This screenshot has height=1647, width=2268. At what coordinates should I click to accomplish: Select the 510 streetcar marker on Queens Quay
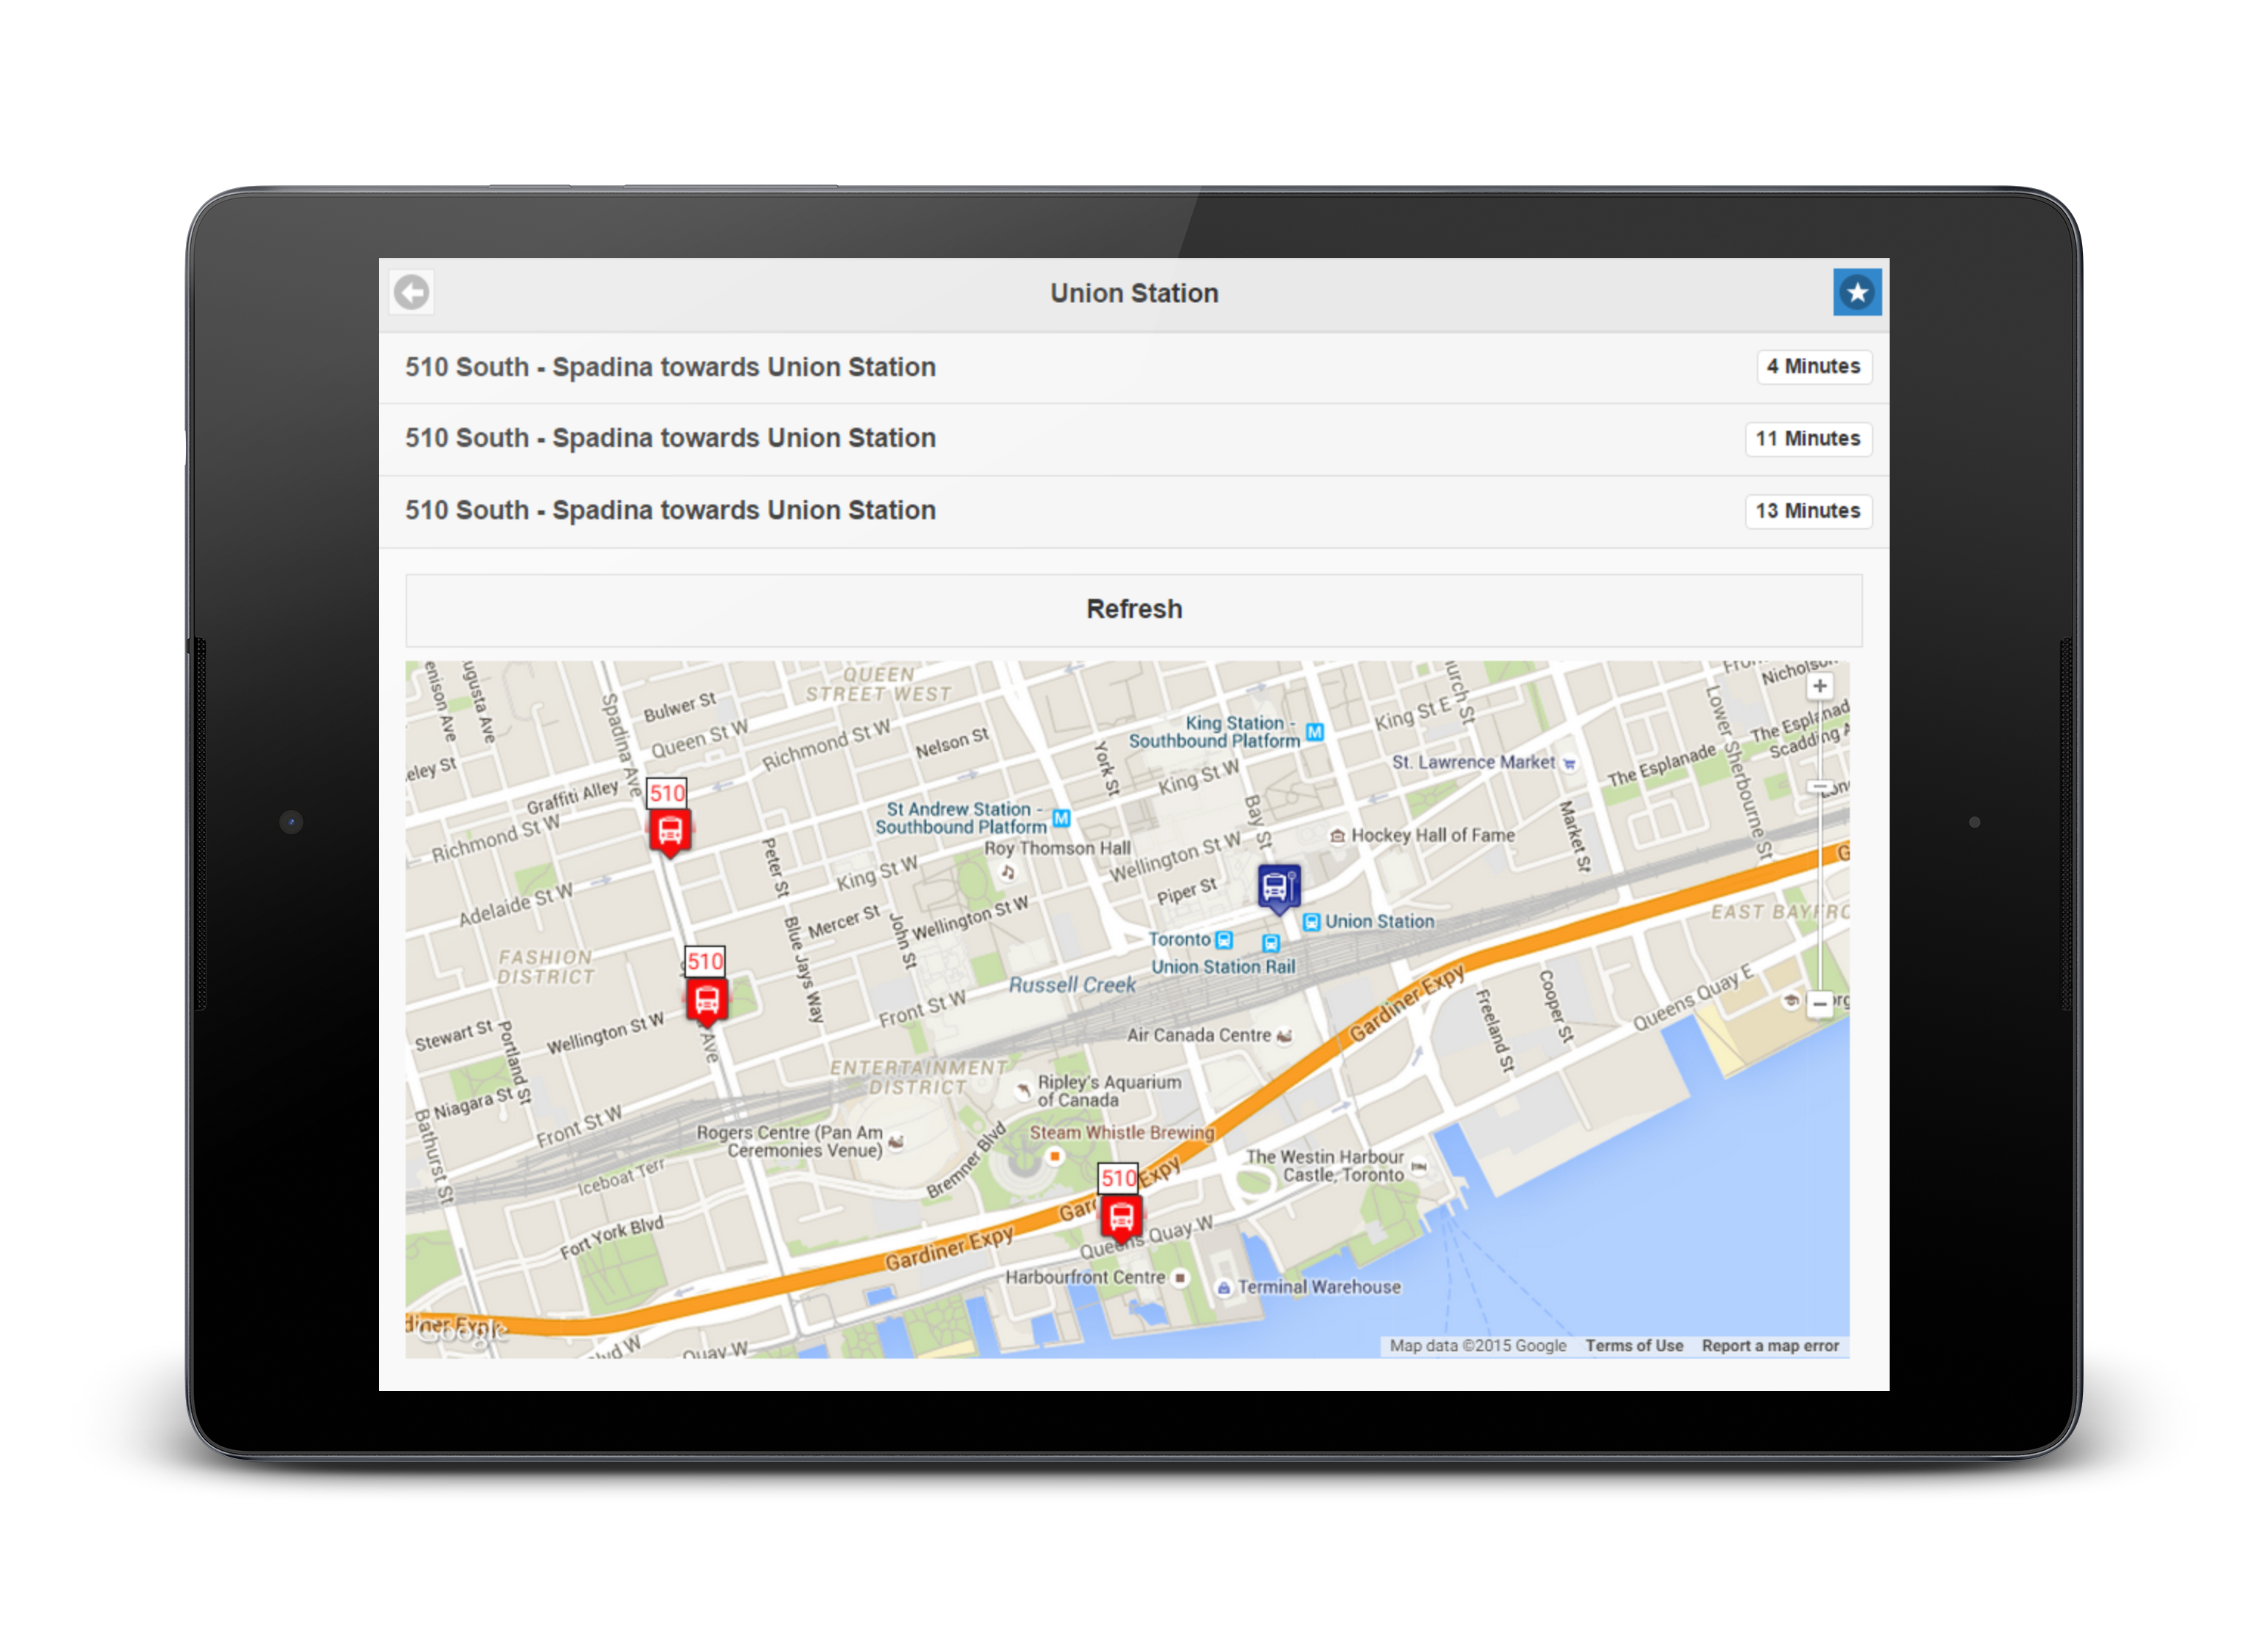(x=1120, y=1217)
